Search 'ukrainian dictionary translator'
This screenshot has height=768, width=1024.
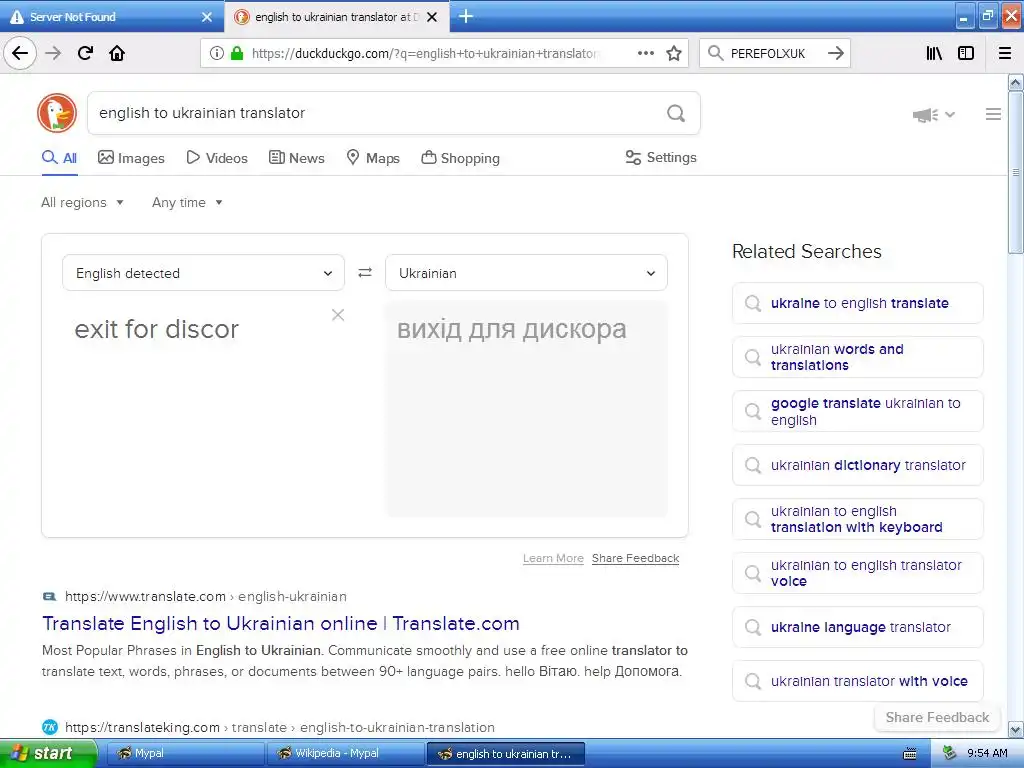(857, 465)
